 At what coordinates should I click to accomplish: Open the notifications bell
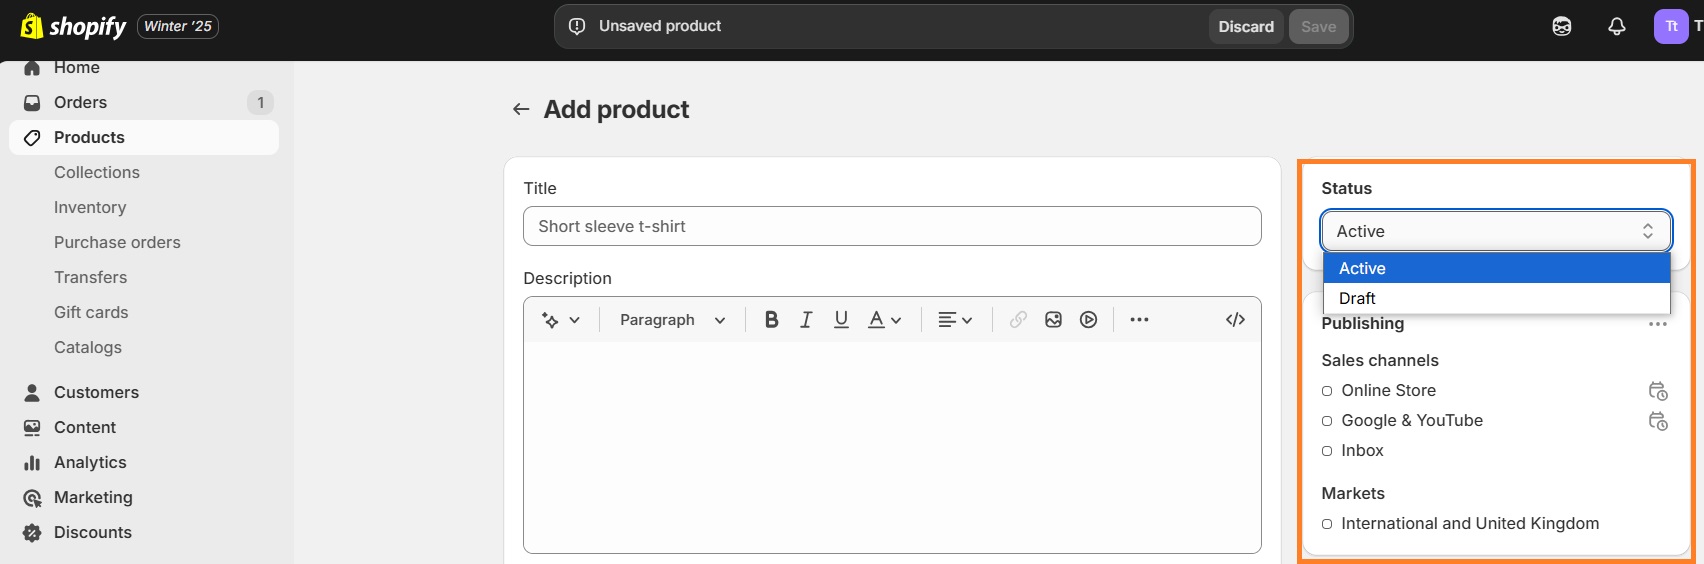pos(1616,27)
